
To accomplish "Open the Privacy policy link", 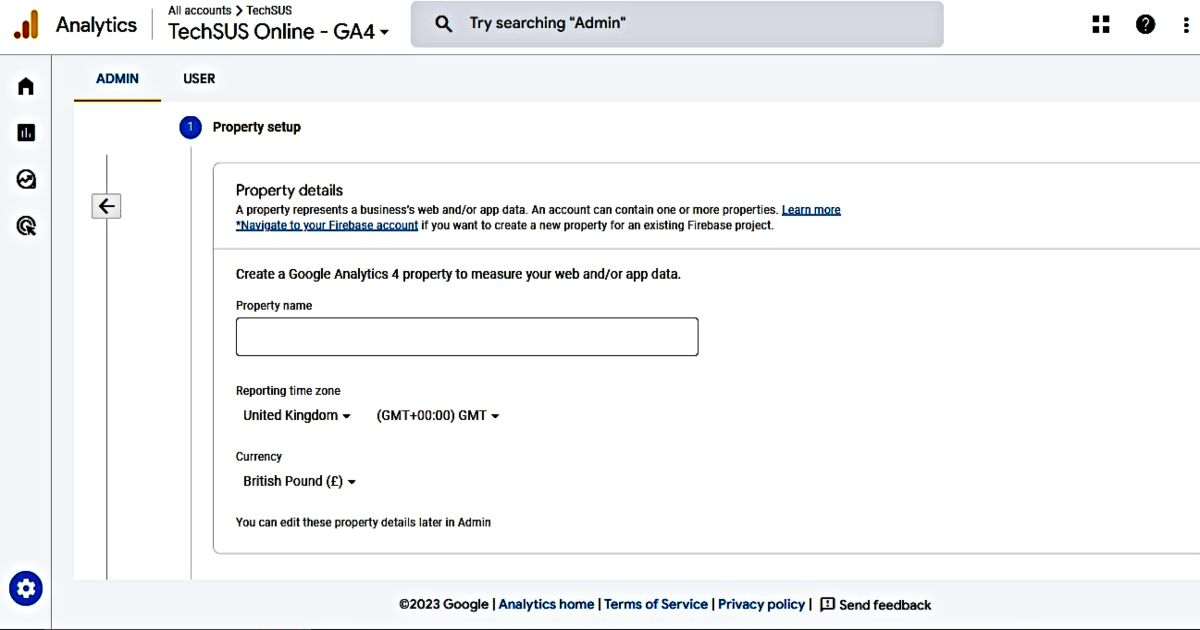I will click(x=761, y=604).
